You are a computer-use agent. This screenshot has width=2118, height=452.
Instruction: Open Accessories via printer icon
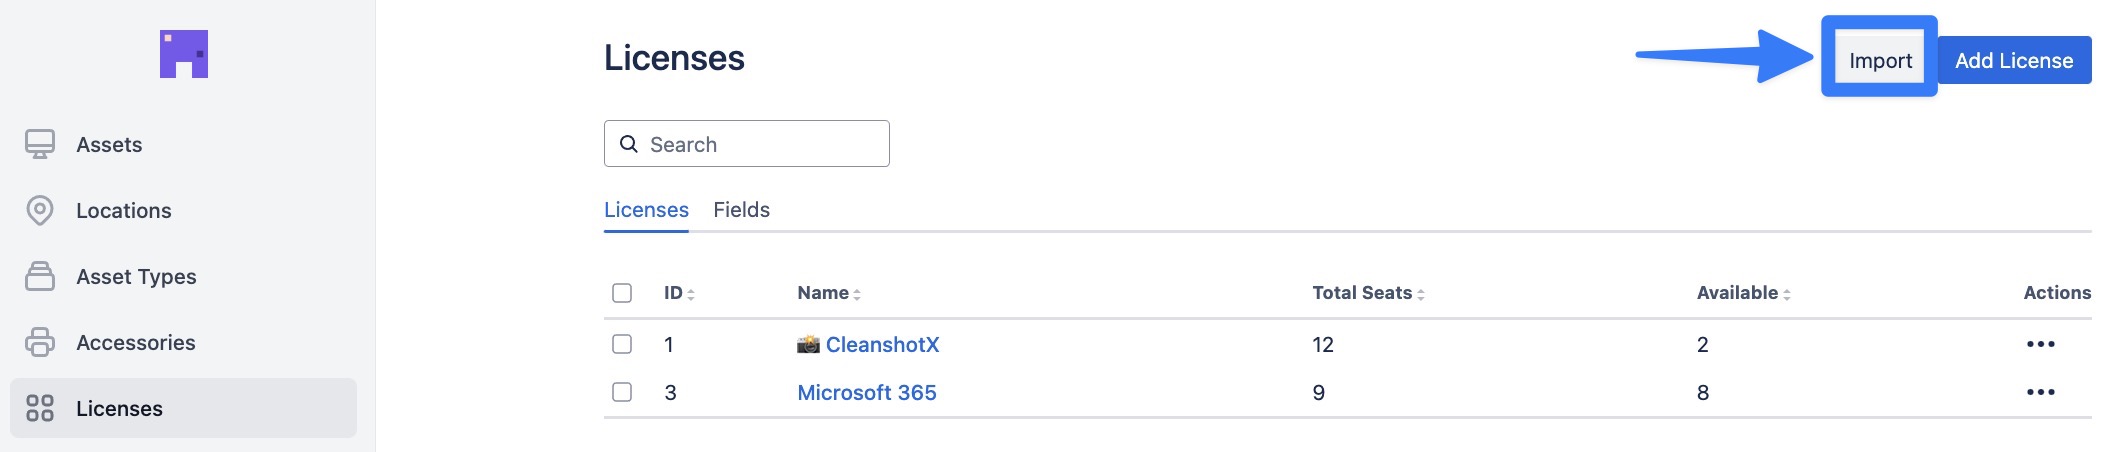(x=40, y=342)
